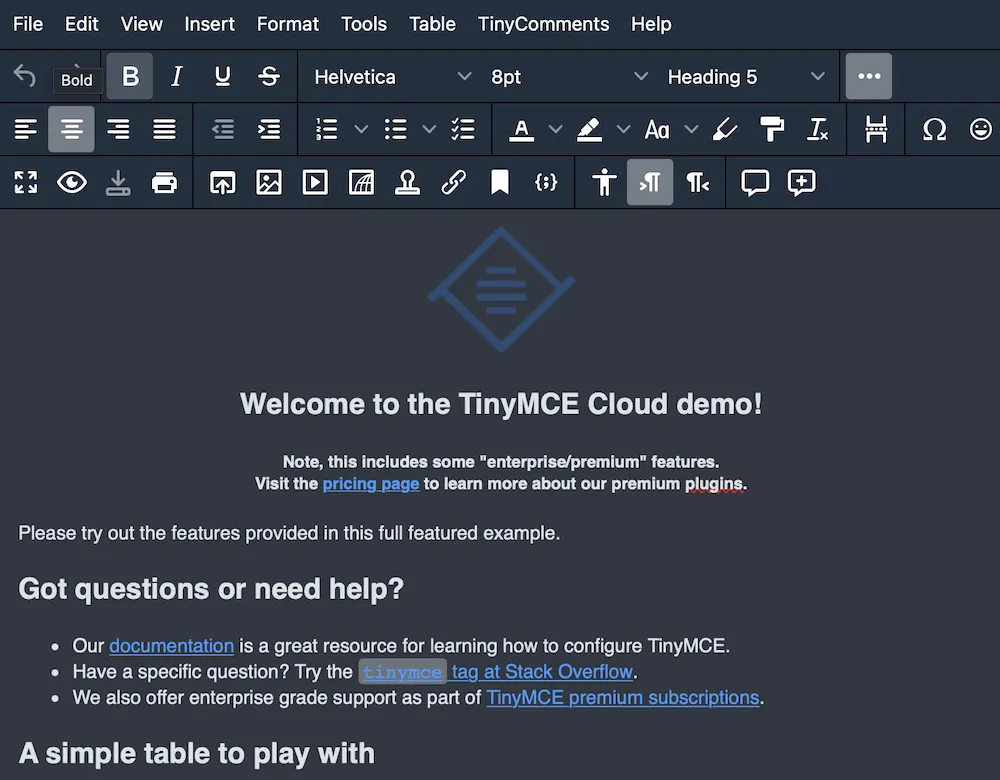Open the Format menu
Screen dimensions: 1000x780
coord(288,24)
